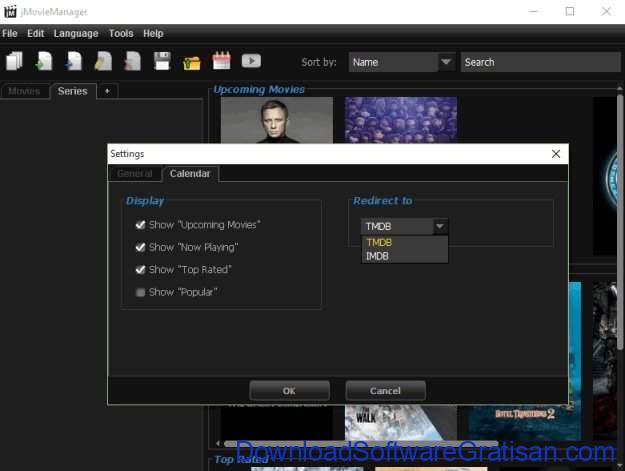
Task: Collapse the Redirect to TMDB dropdown
Action: [x=439, y=227]
